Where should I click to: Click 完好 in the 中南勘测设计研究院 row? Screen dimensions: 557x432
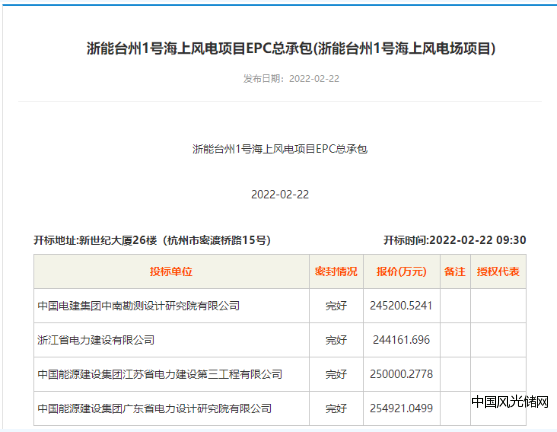pos(336,306)
